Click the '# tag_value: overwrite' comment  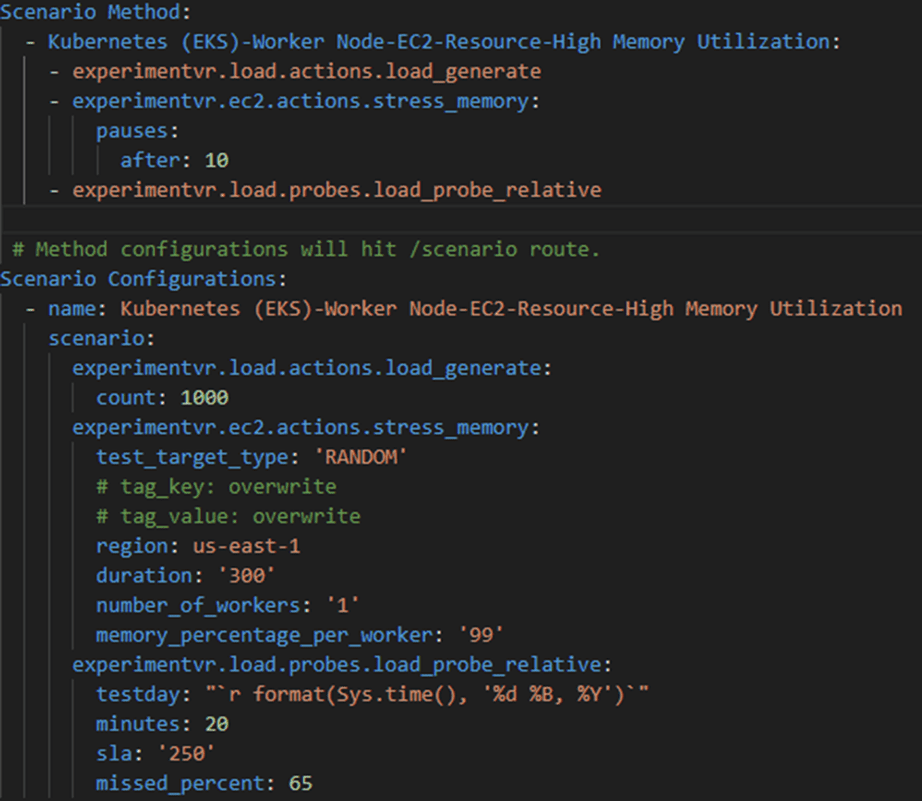pyautogui.click(x=228, y=517)
